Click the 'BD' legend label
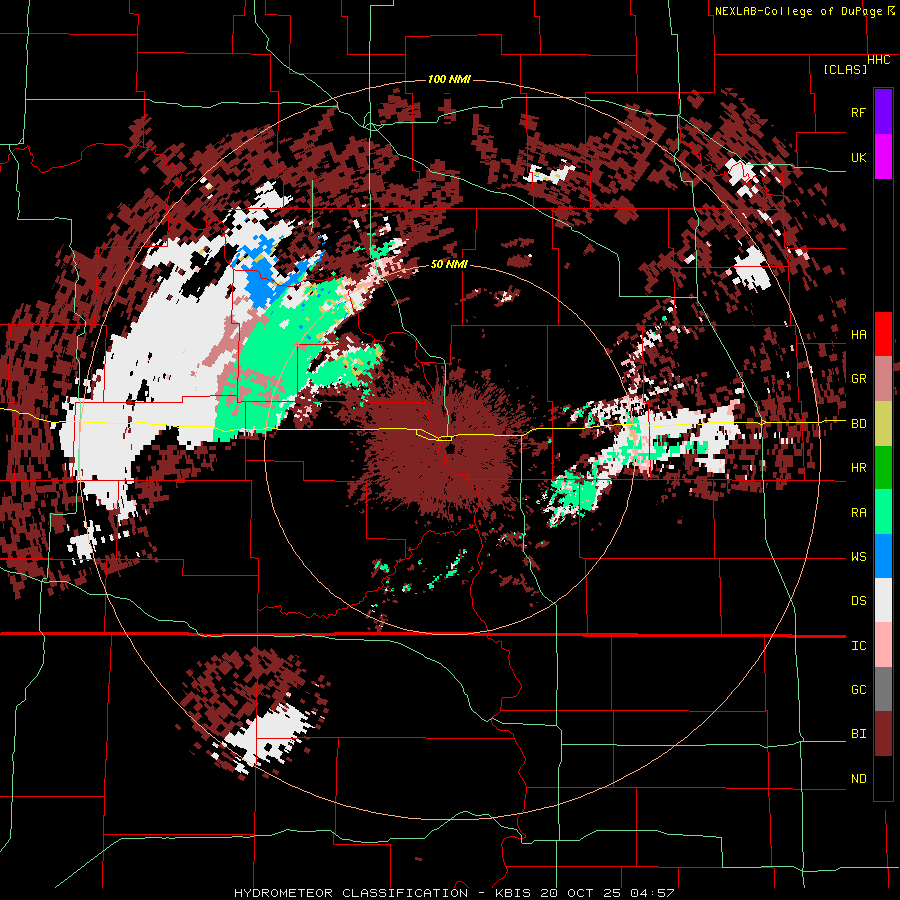Image resolution: width=900 pixels, height=900 pixels. [x=859, y=424]
